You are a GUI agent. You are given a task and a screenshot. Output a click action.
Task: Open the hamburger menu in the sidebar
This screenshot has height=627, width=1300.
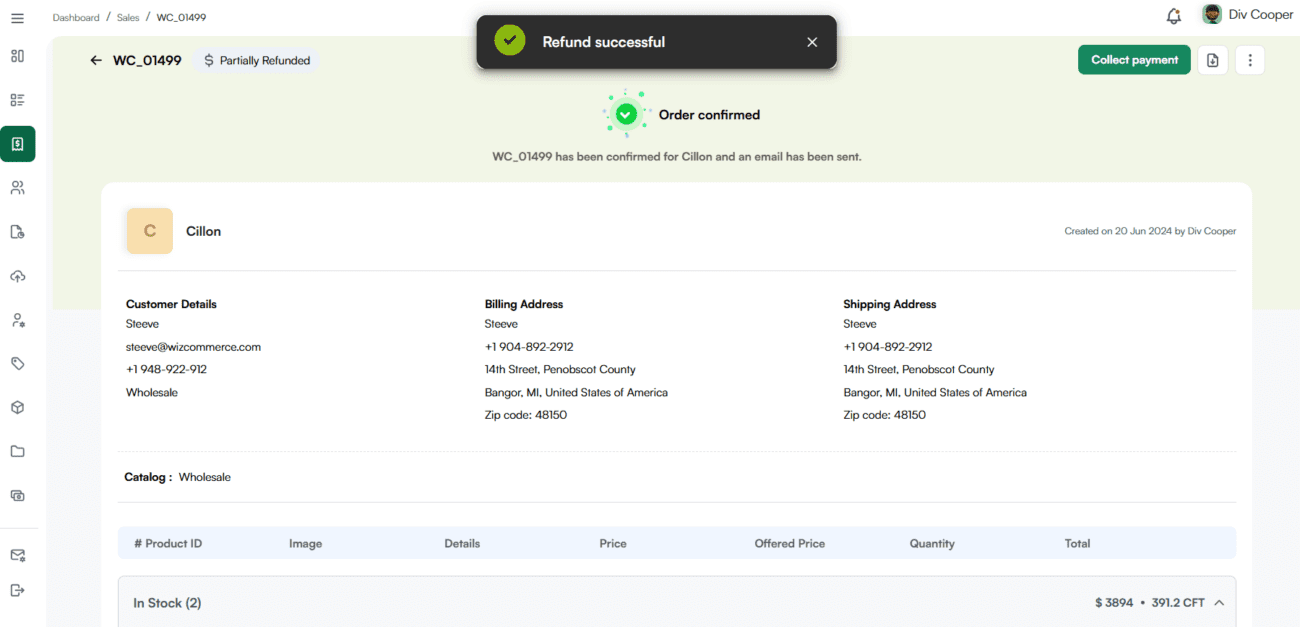coord(17,18)
